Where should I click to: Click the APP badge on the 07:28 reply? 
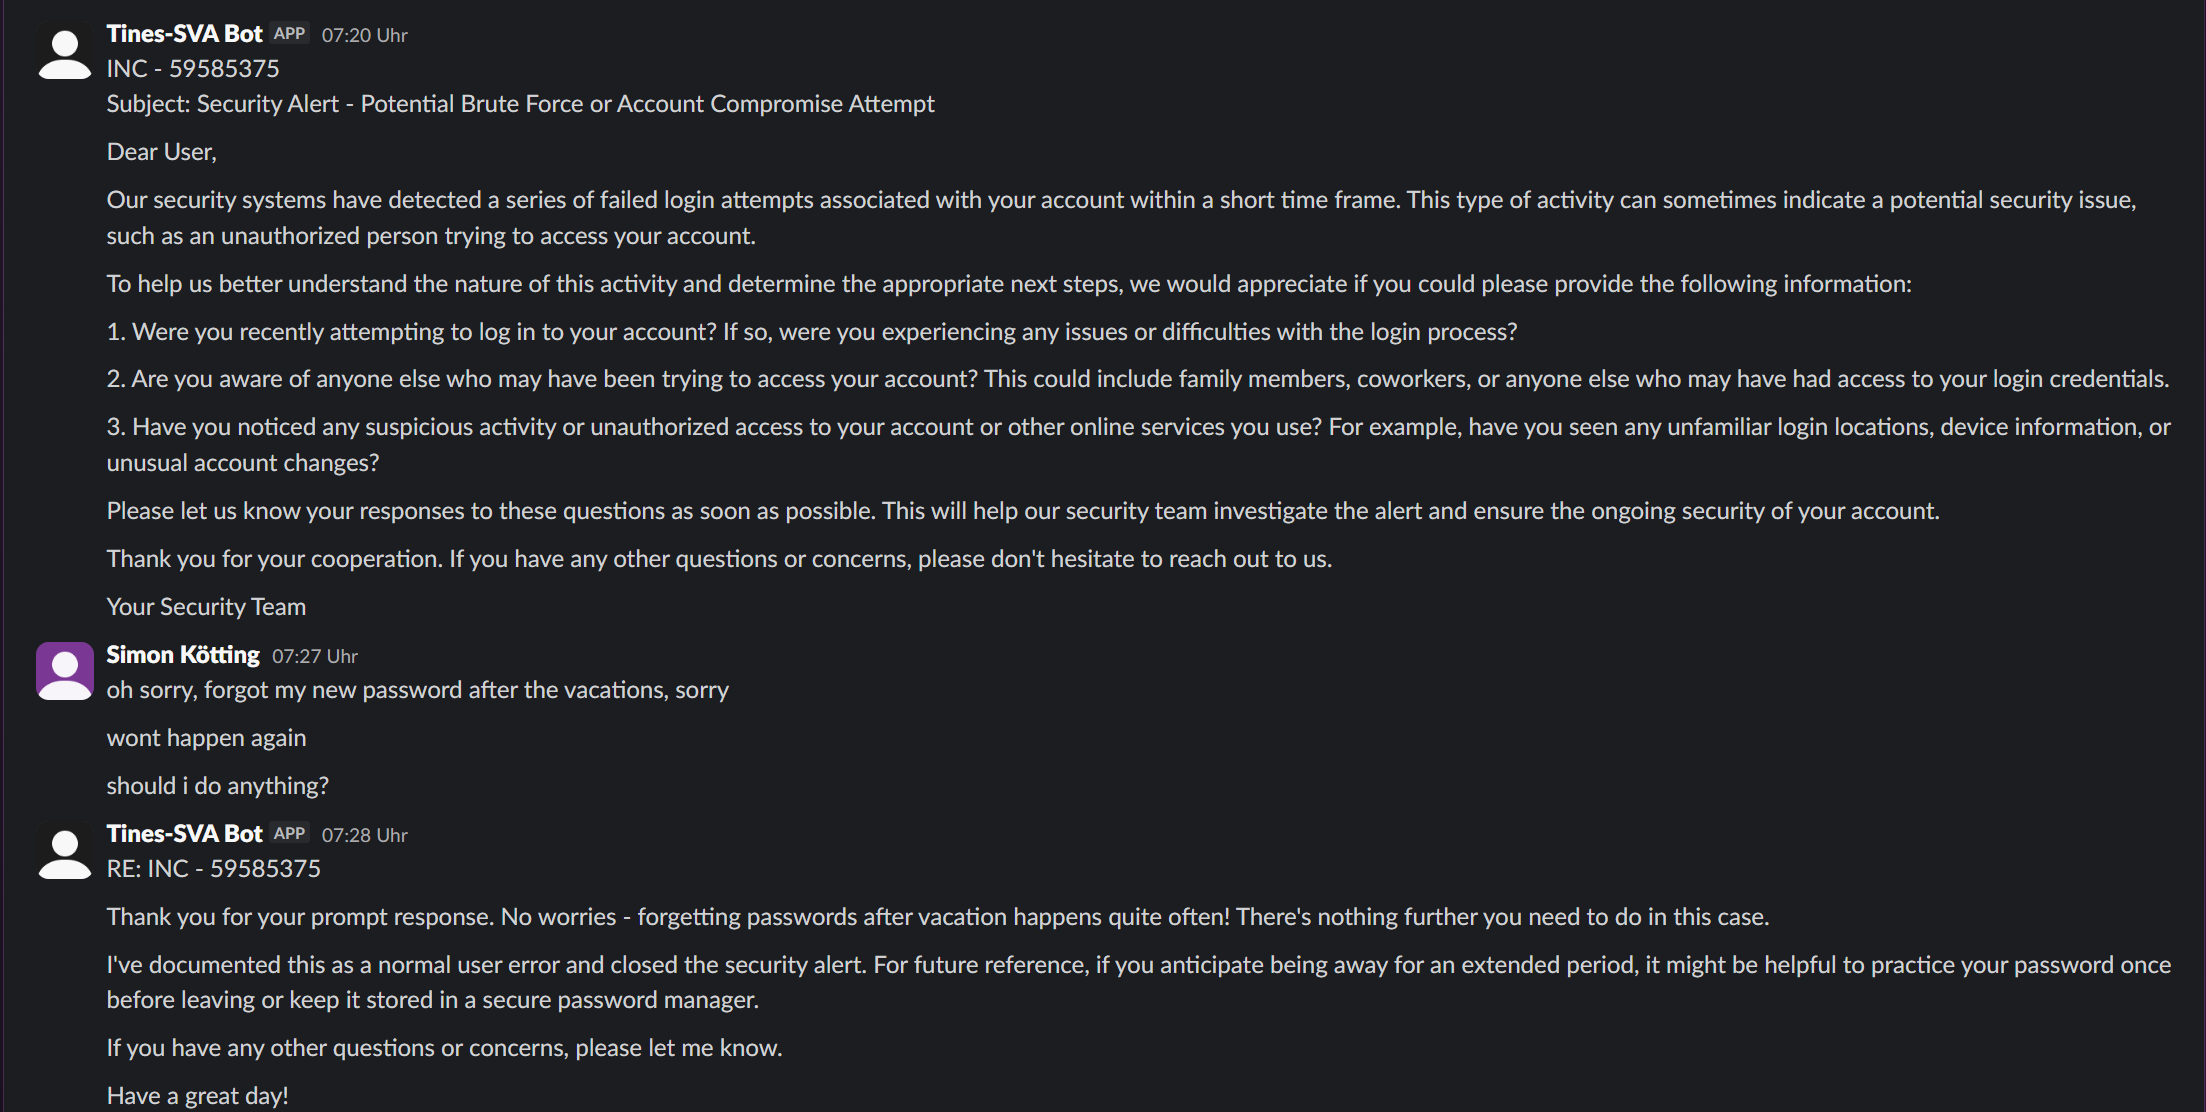point(289,834)
